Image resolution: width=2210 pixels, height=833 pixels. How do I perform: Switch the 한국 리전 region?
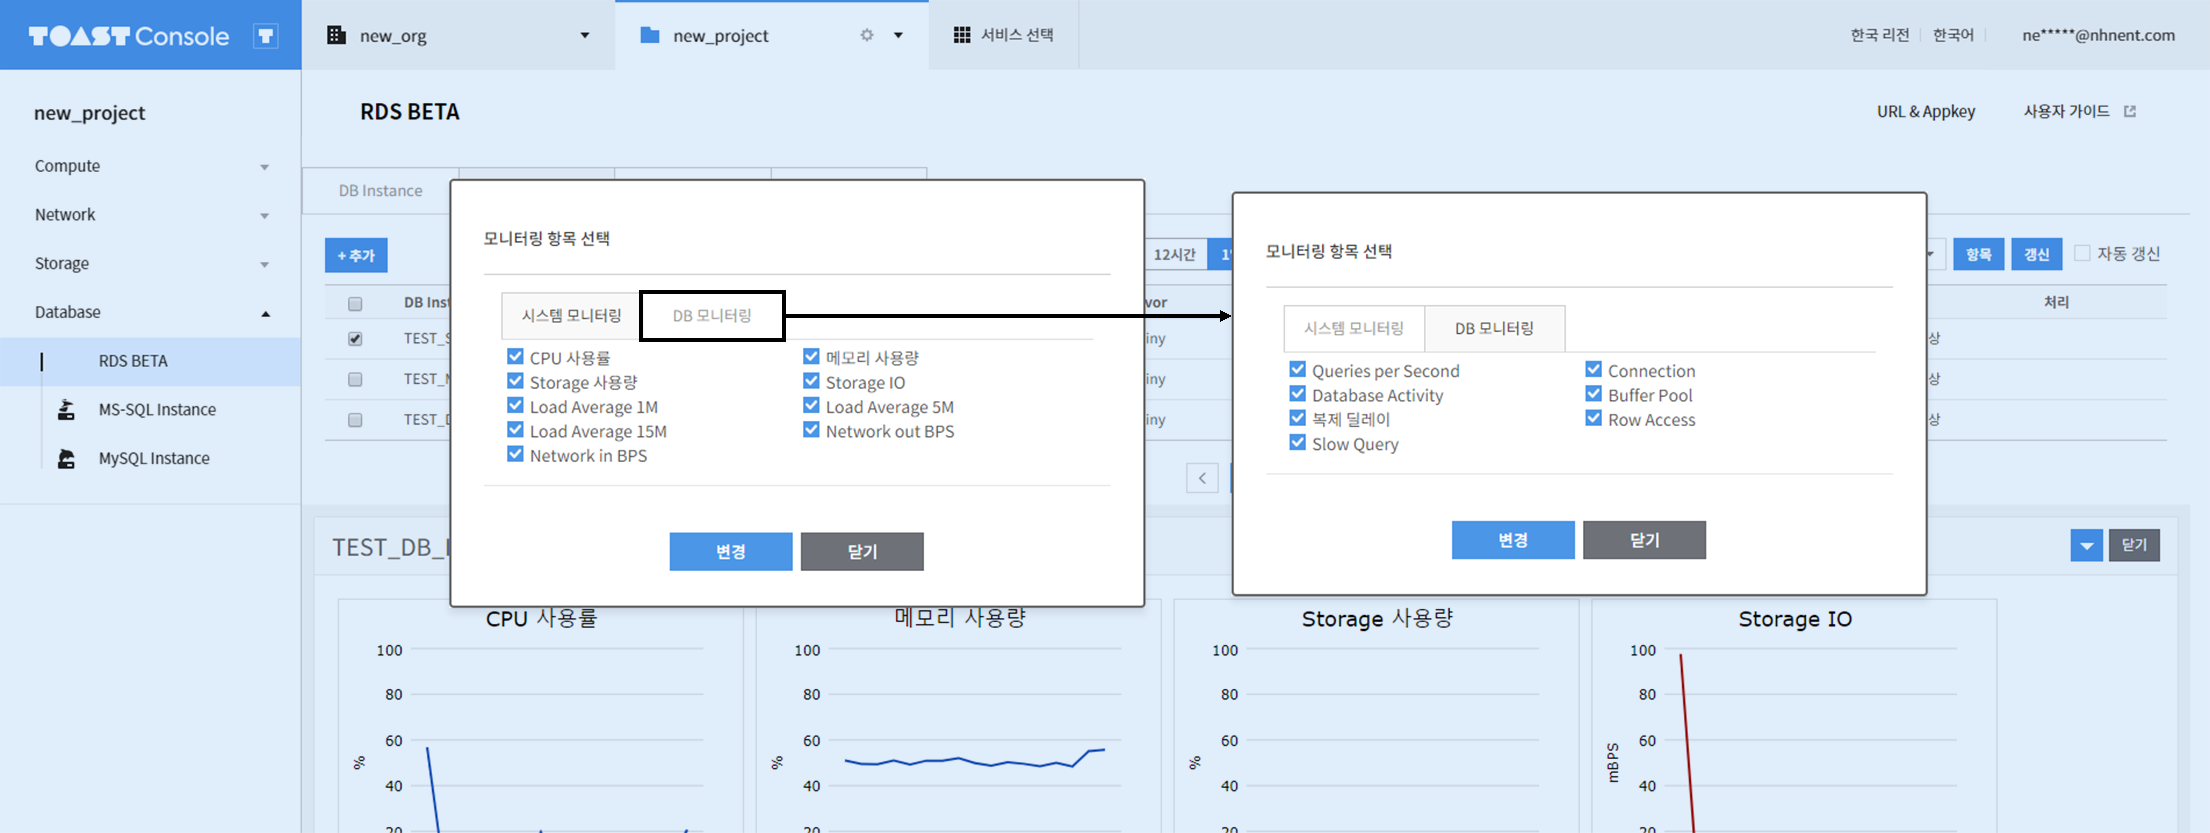pyautogui.click(x=1879, y=35)
